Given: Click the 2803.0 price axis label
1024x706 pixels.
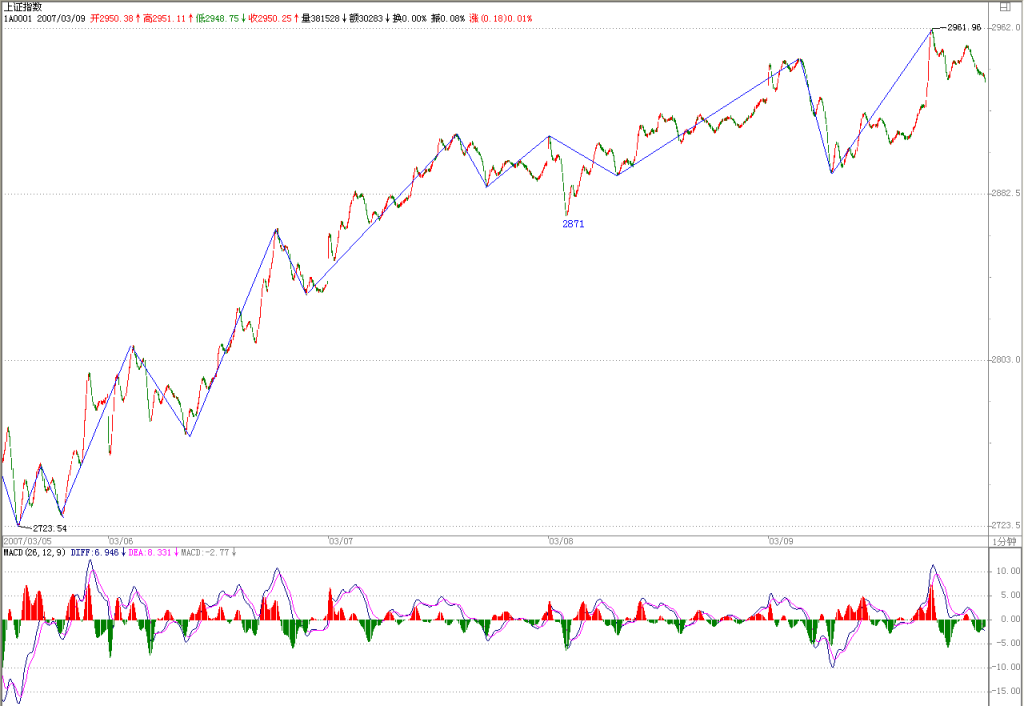Looking at the screenshot, I should (1006, 360).
